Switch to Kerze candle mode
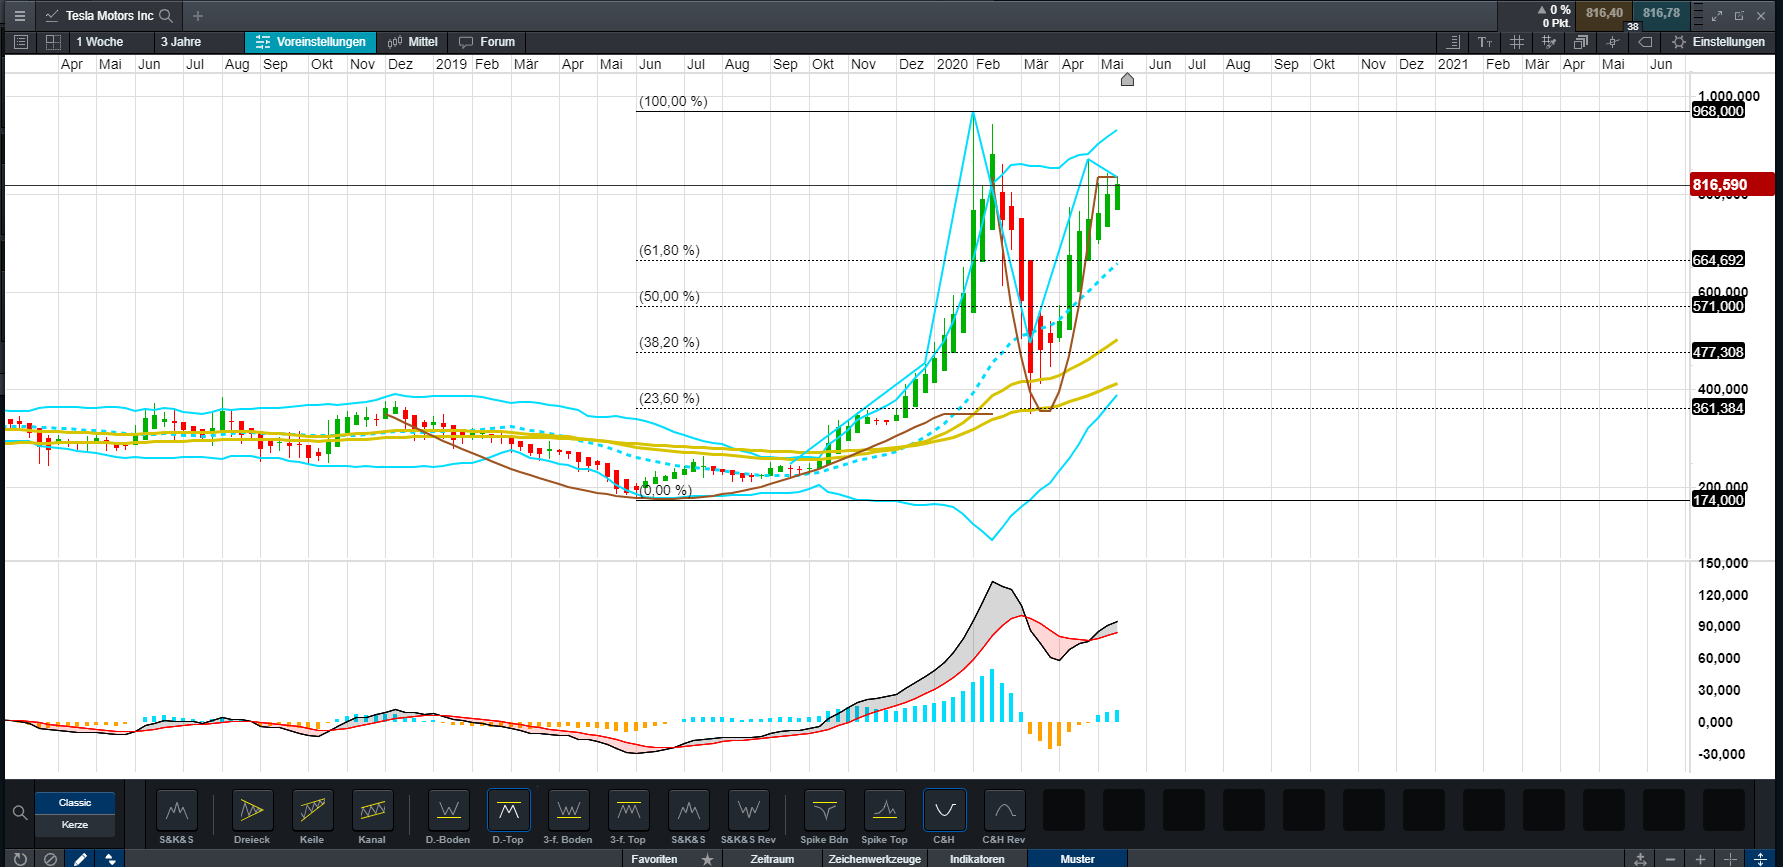This screenshot has width=1783, height=867. [x=75, y=825]
